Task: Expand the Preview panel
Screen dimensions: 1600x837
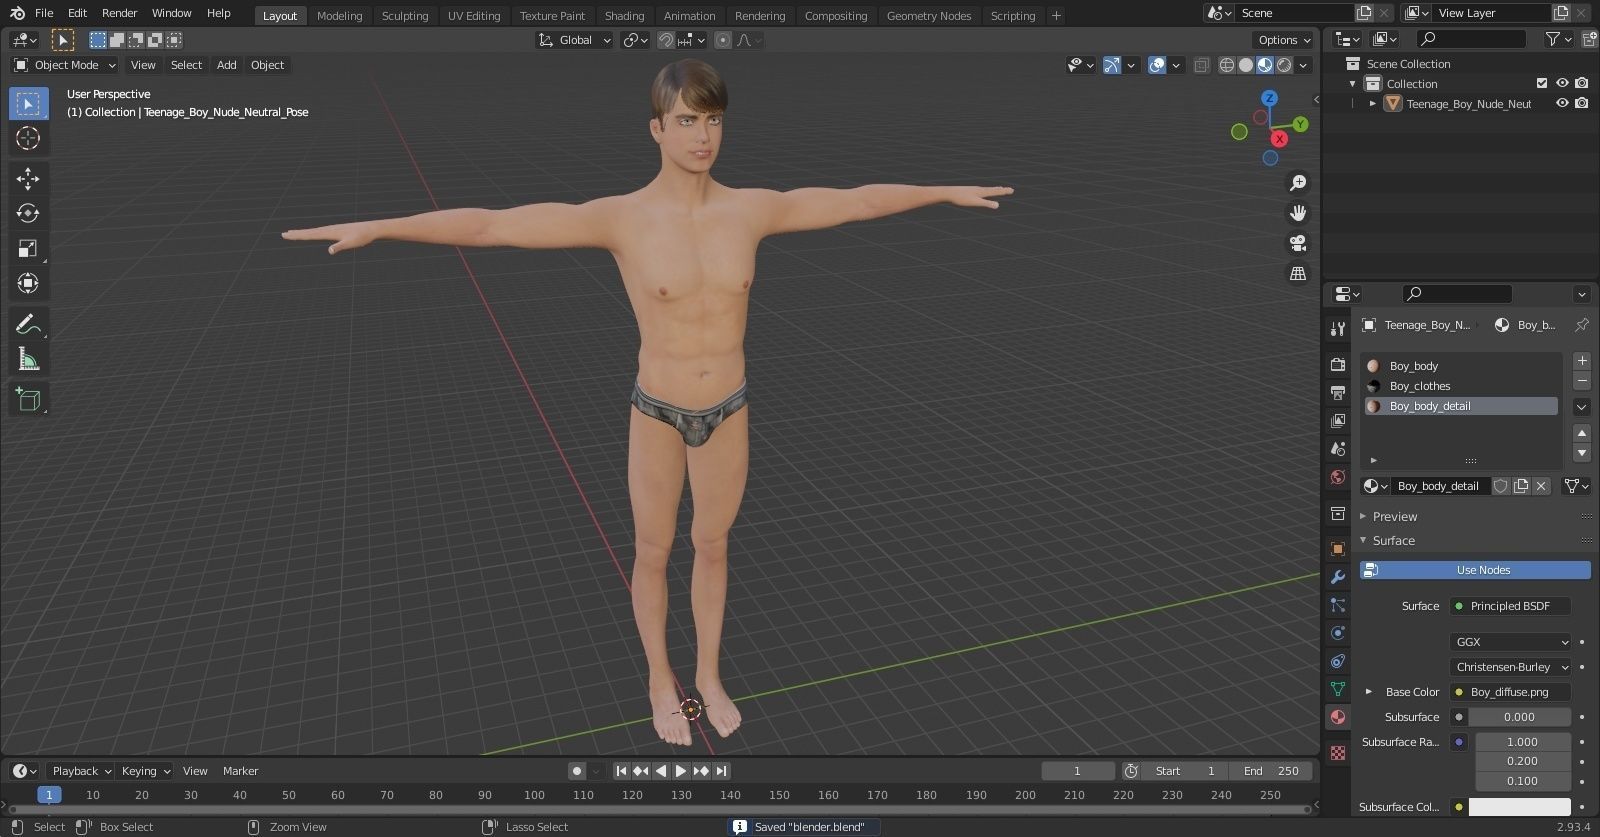Action: coord(1394,517)
